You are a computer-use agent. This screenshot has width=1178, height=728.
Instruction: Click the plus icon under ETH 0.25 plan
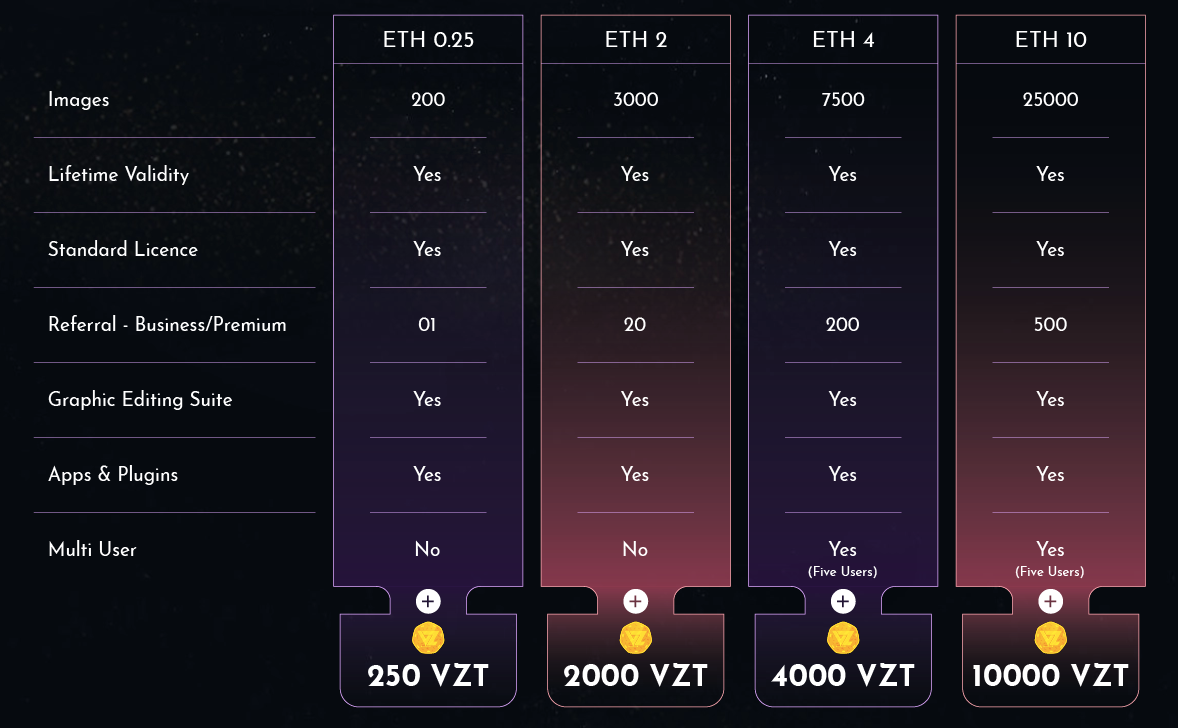(428, 601)
